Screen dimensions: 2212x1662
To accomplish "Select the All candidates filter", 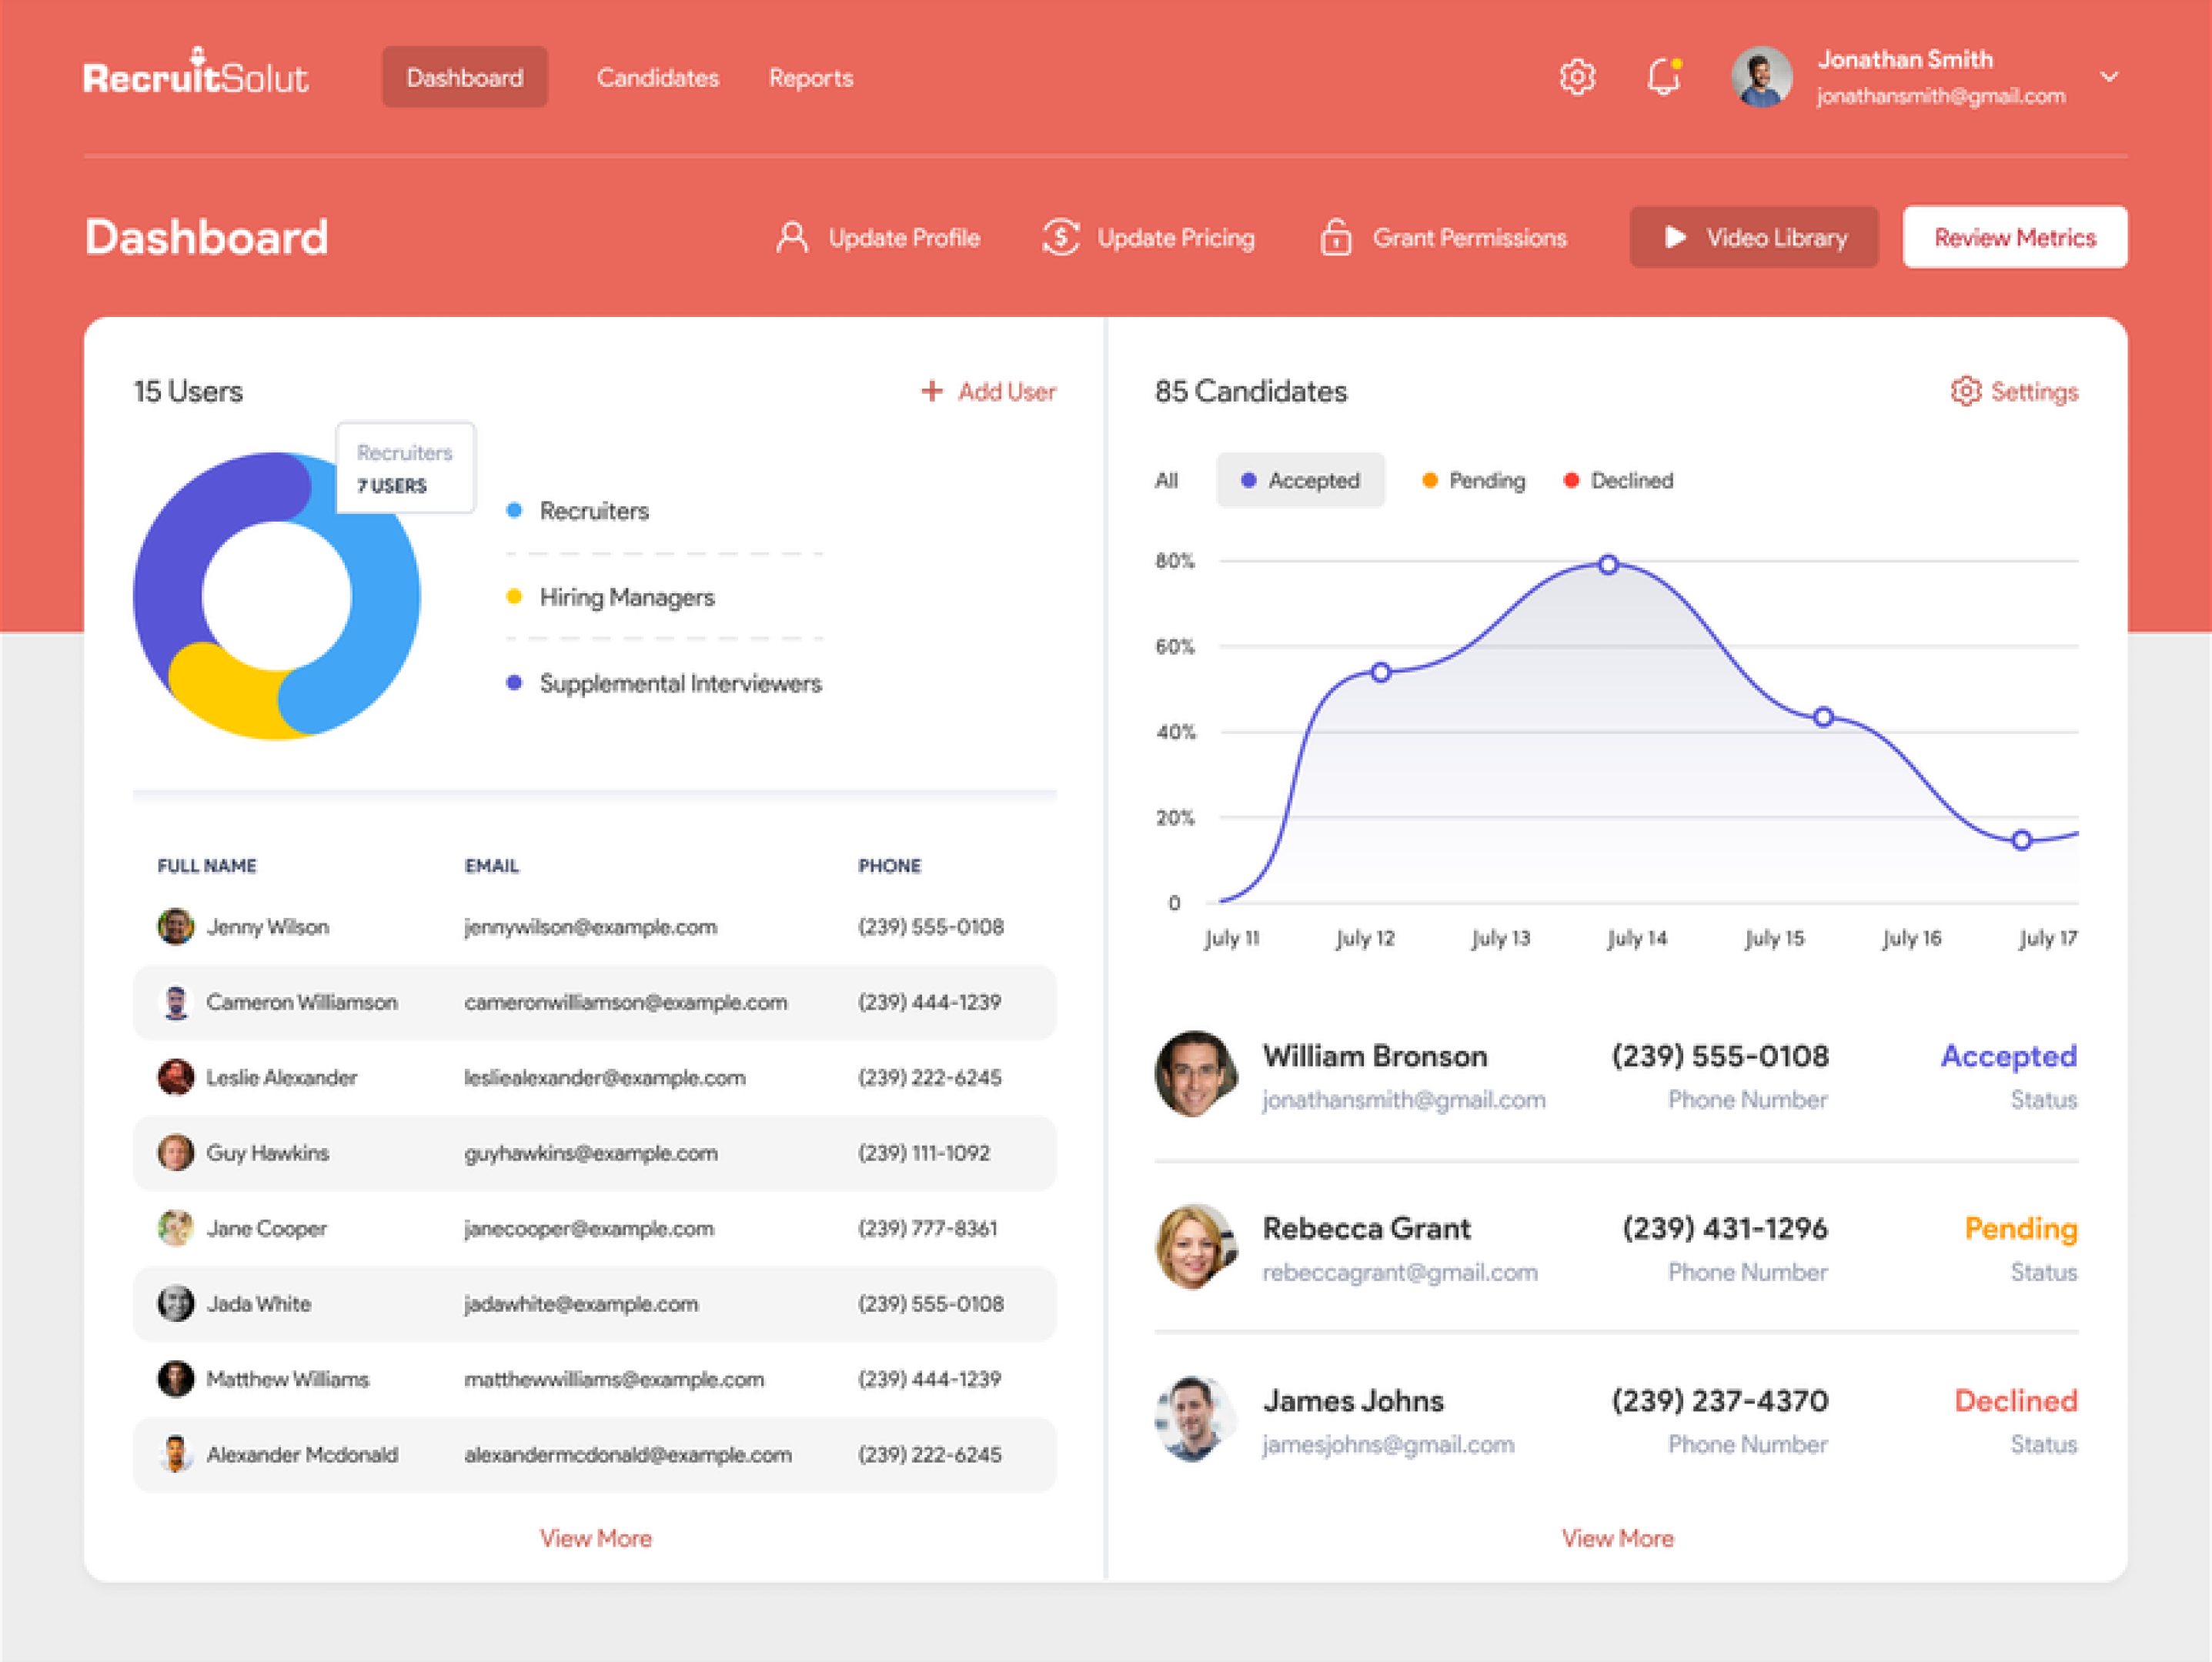I will [x=1166, y=481].
